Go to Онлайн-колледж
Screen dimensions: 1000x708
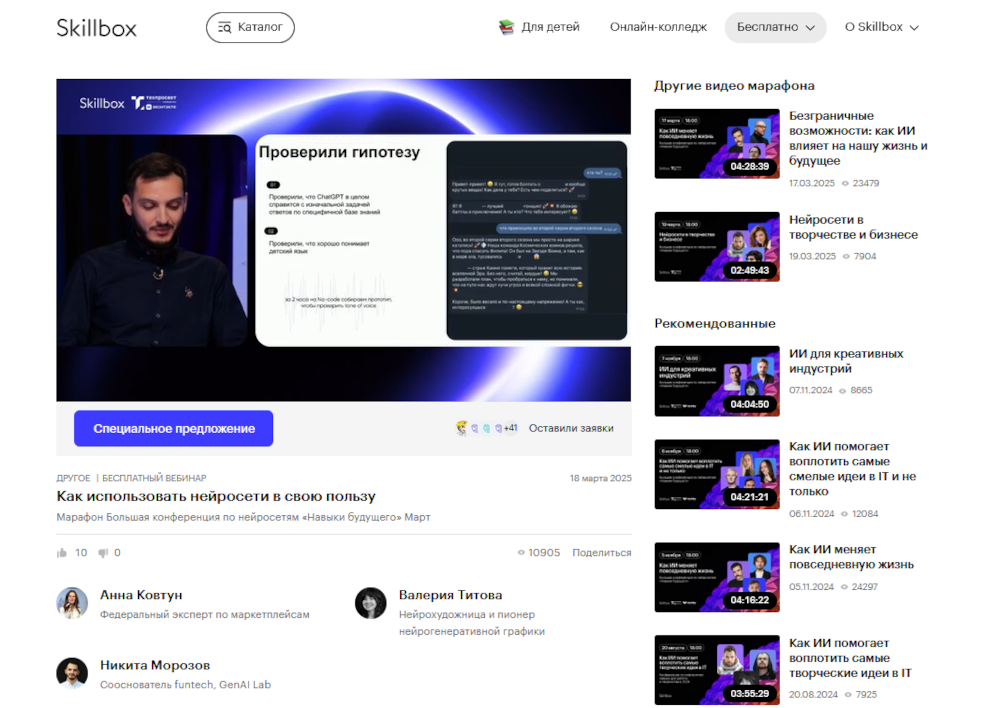658,27
